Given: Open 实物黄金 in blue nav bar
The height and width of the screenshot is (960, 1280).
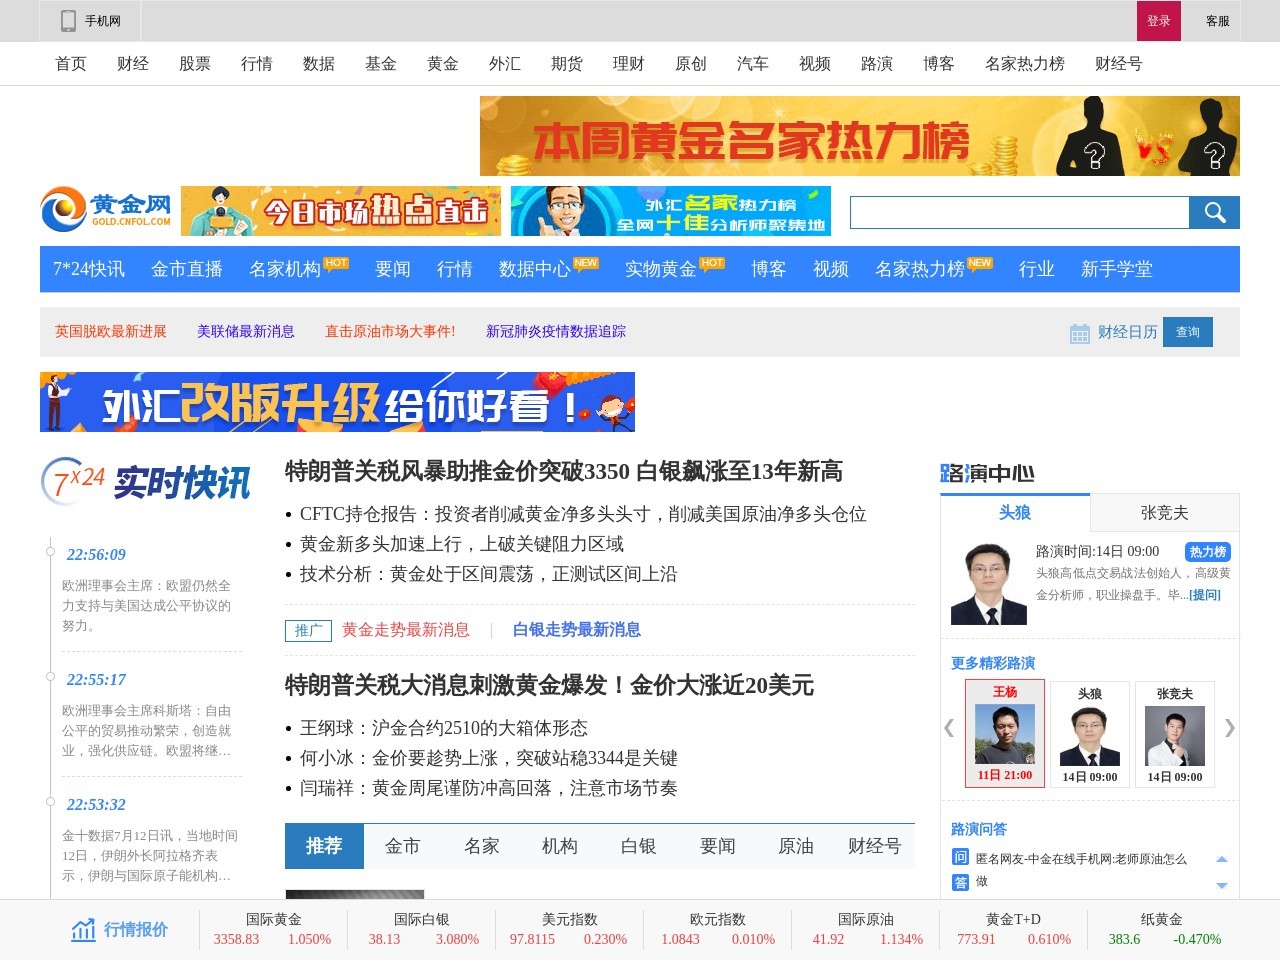Looking at the screenshot, I should (661, 269).
